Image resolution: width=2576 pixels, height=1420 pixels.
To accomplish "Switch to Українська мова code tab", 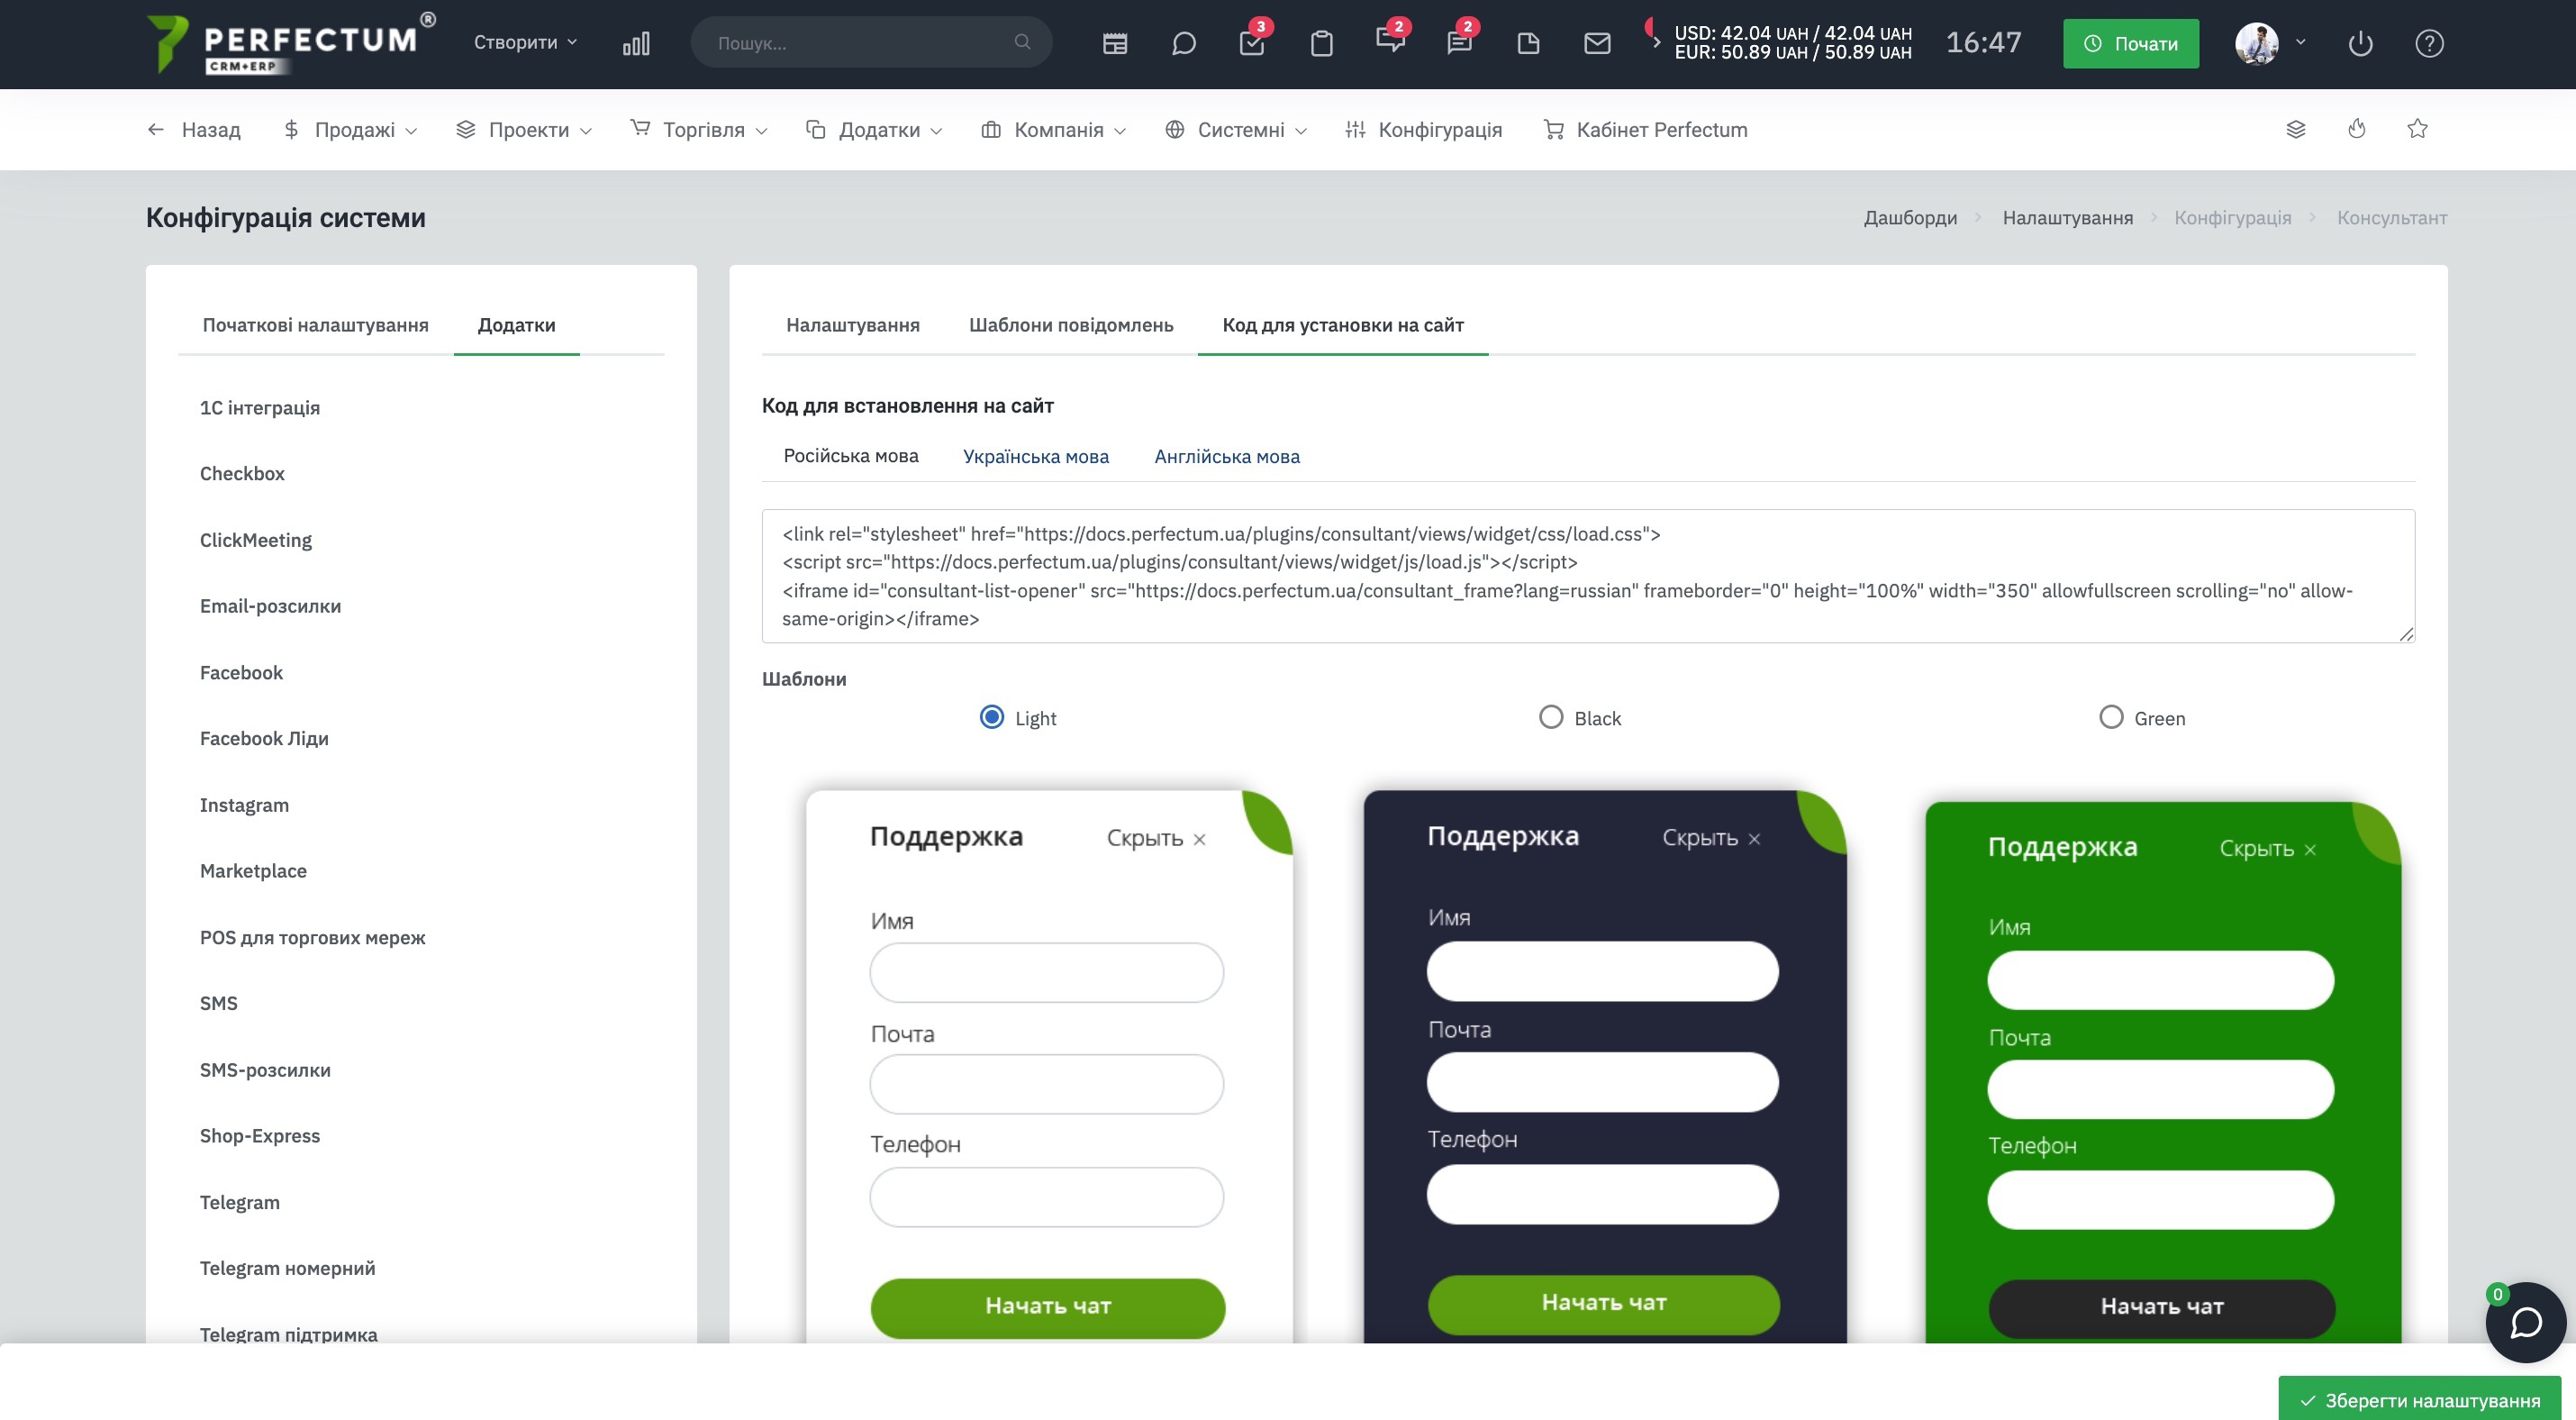I will pos(1036,456).
